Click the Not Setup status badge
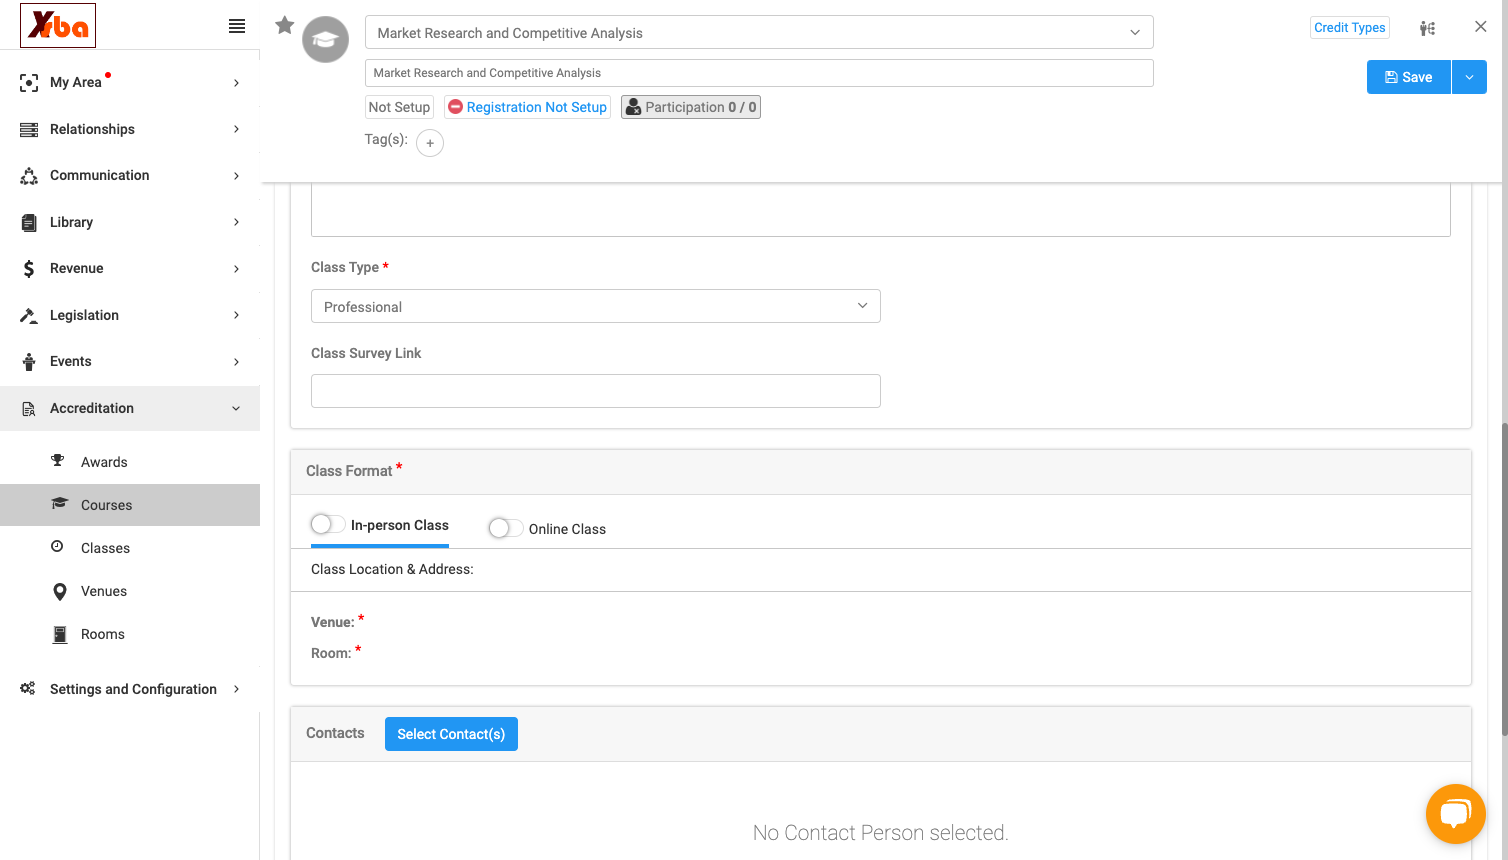Screen dimensions: 1508x860 [x=399, y=107]
